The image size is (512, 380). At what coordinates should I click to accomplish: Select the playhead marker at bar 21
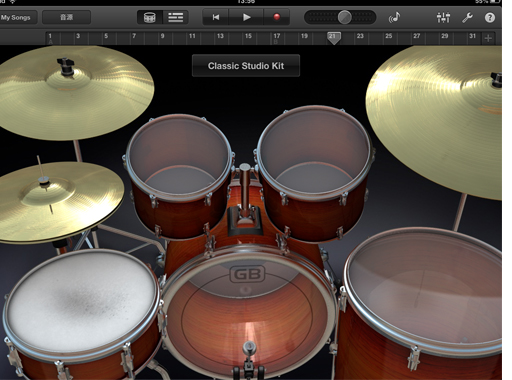pyautogui.click(x=333, y=38)
